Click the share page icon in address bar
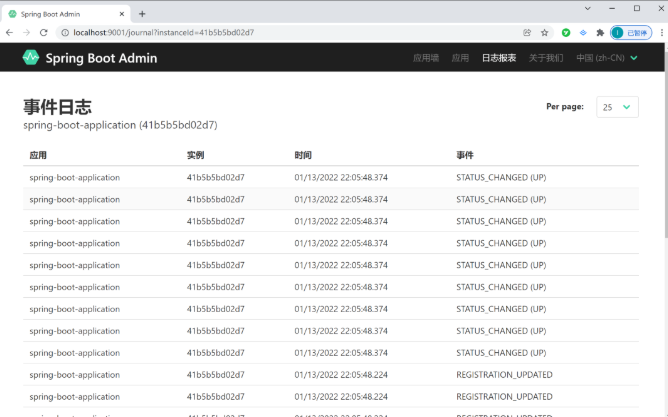This screenshot has width=668, height=417. (x=527, y=33)
